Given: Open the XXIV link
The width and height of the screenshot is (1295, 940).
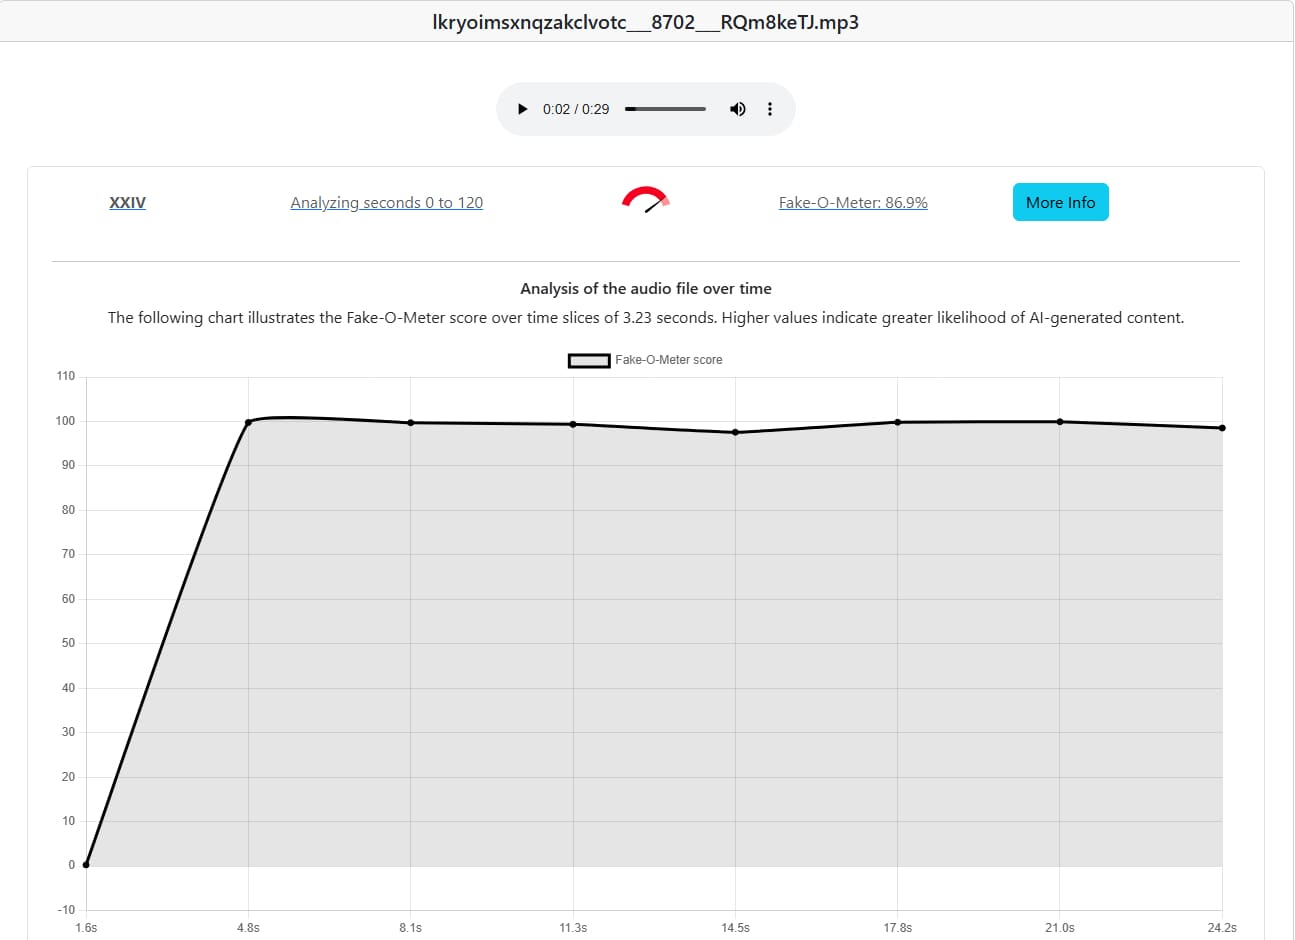Looking at the screenshot, I should tap(127, 203).
